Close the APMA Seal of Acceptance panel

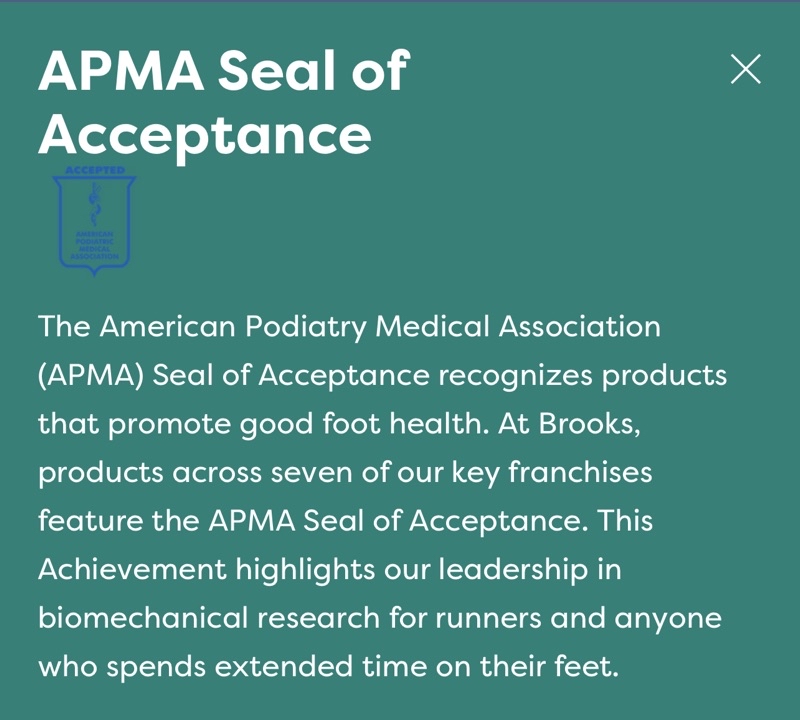pos(745,69)
